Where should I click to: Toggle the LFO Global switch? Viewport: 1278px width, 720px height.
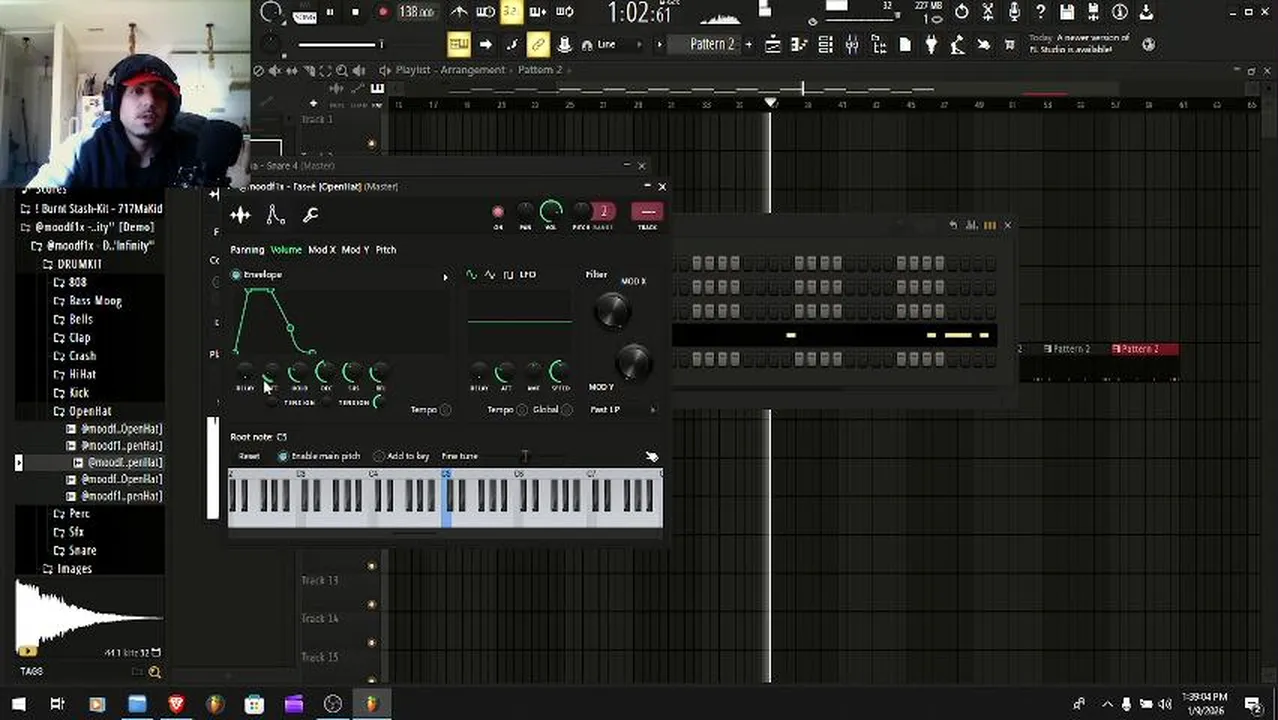tap(567, 410)
